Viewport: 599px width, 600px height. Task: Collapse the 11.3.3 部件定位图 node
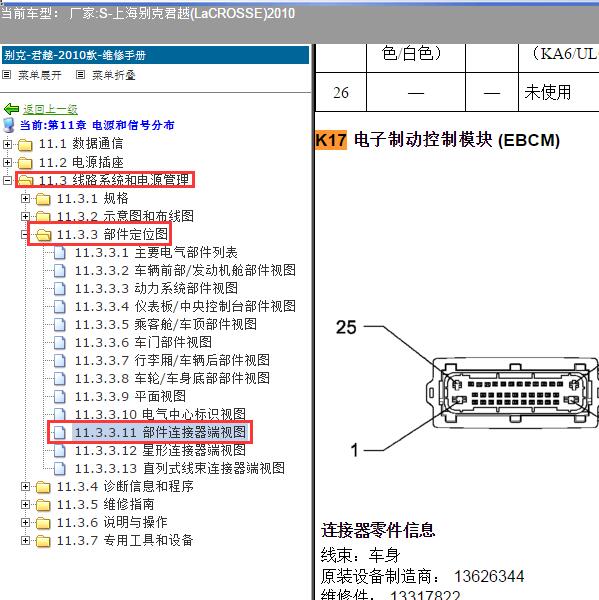click(x=25, y=234)
